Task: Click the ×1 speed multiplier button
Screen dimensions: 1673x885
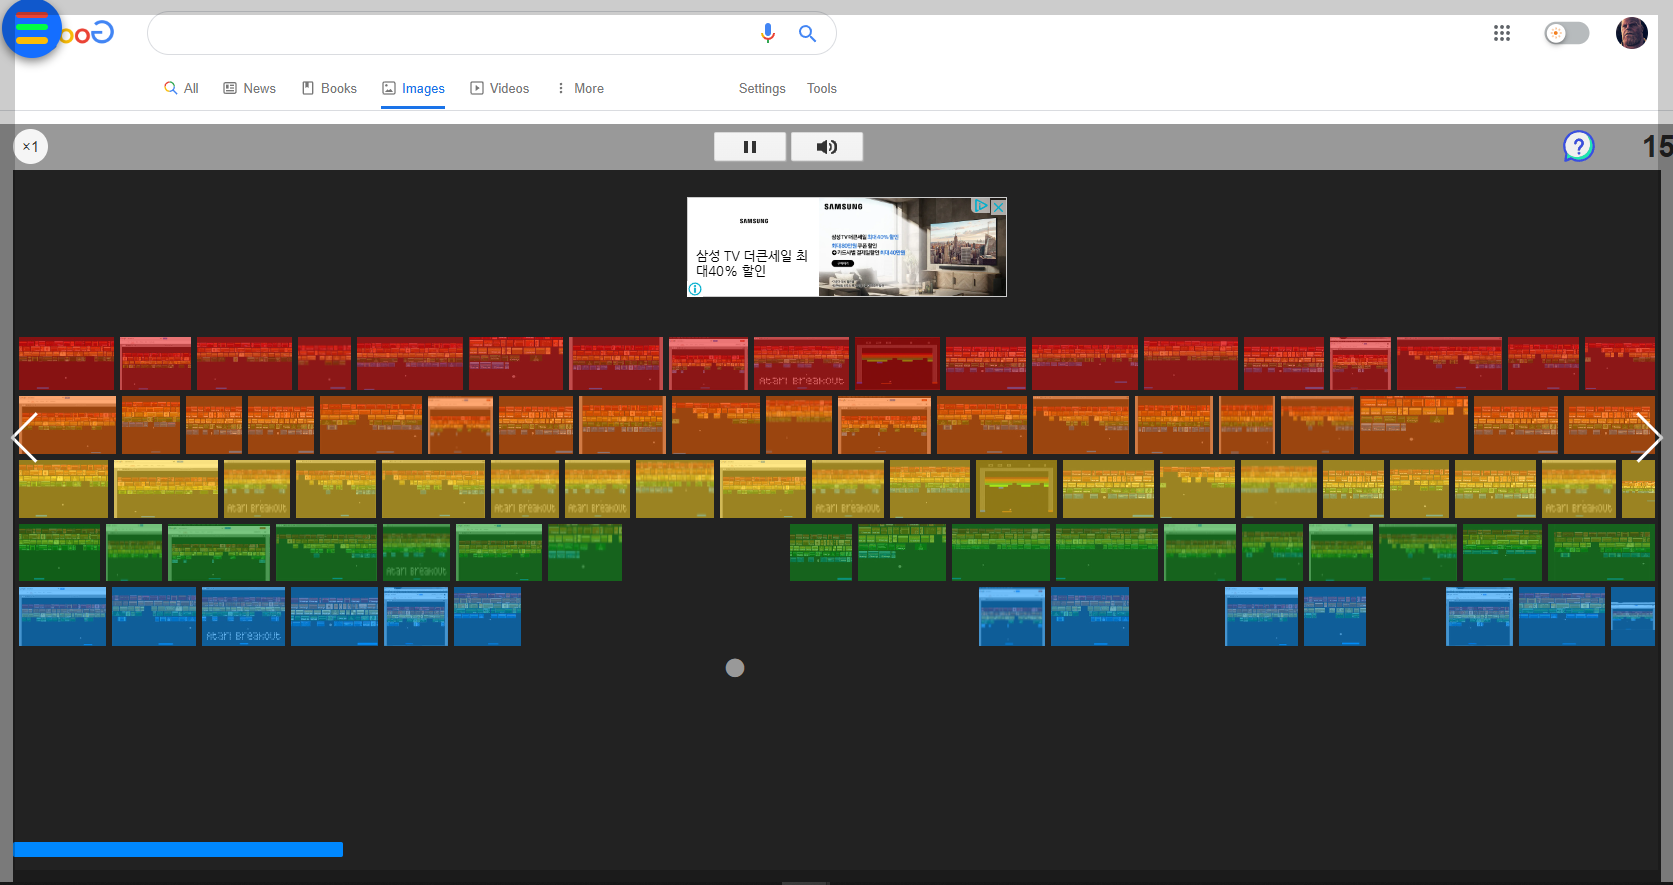Action: click(31, 147)
